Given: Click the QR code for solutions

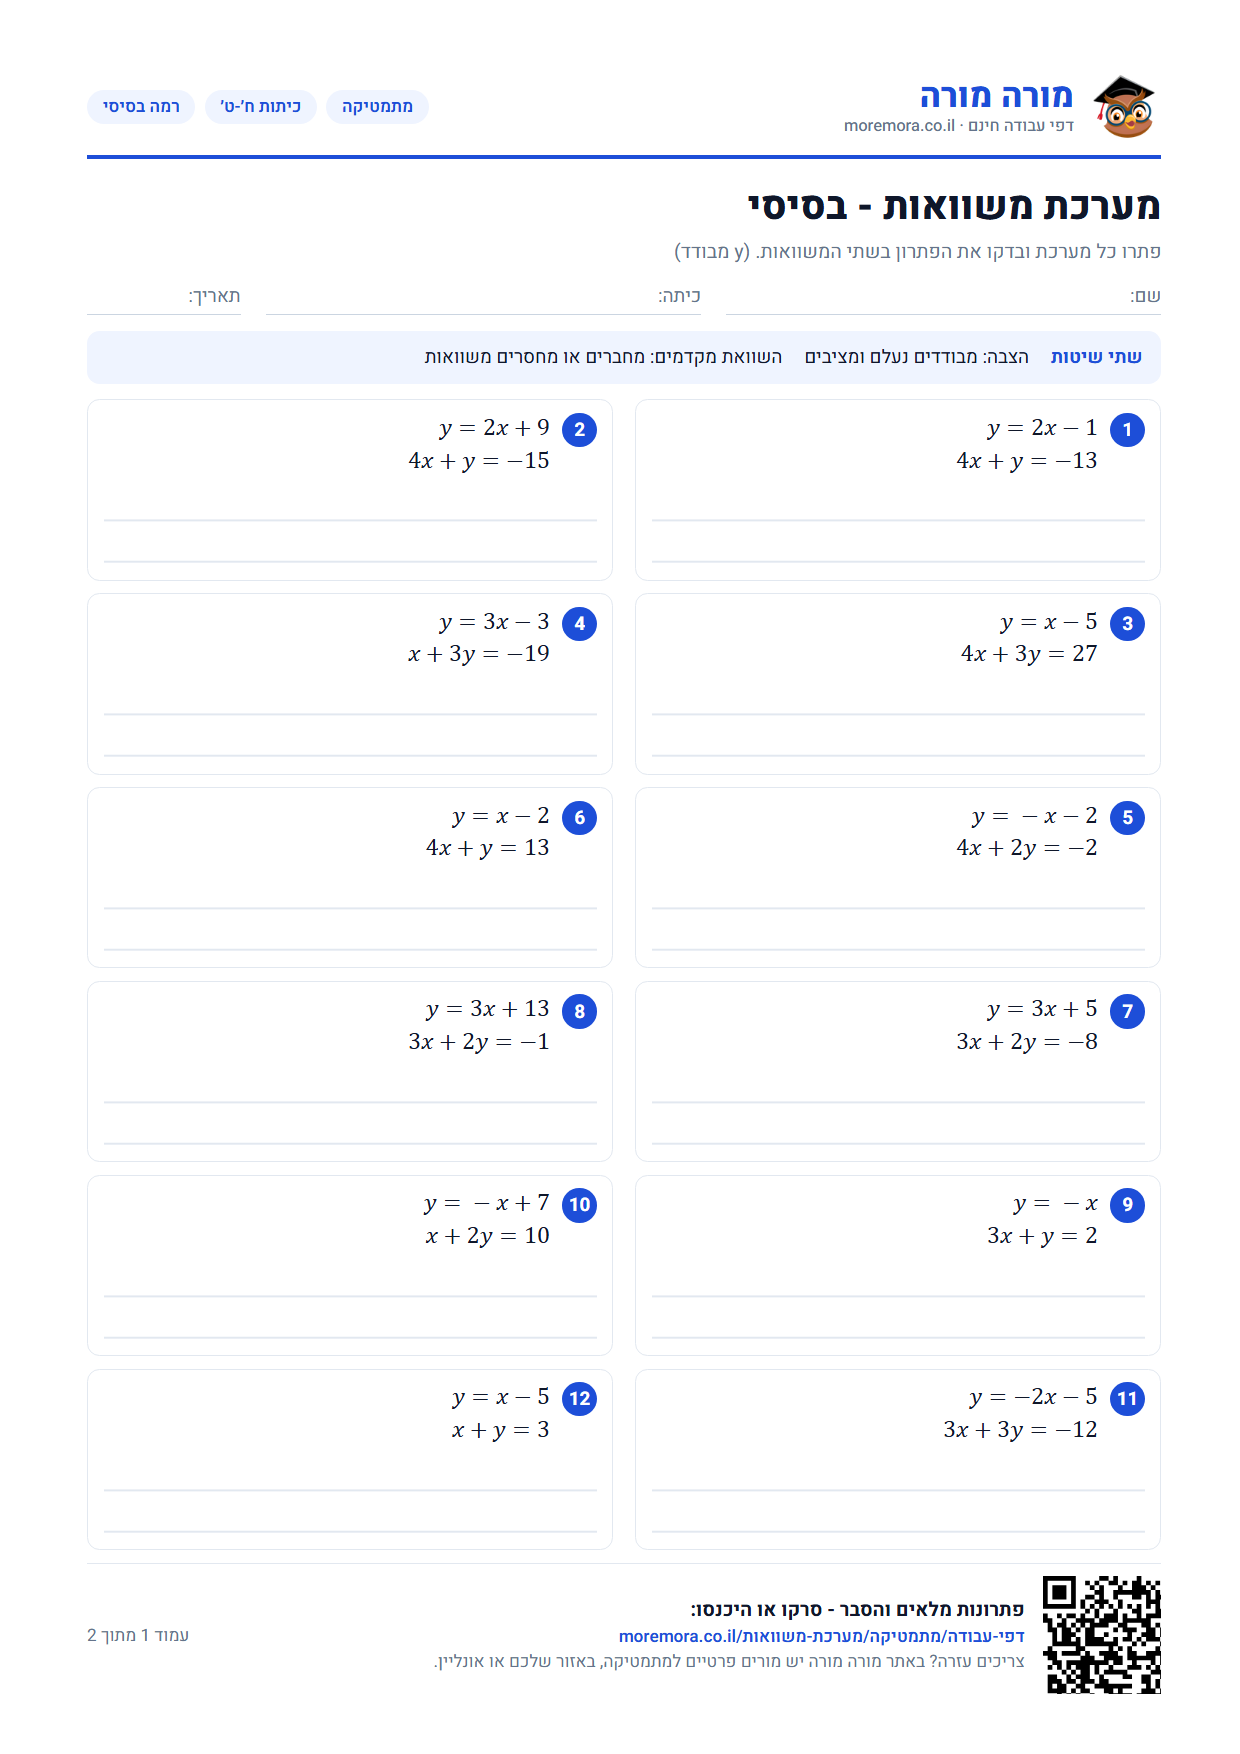Looking at the screenshot, I should click(1101, 1635).
